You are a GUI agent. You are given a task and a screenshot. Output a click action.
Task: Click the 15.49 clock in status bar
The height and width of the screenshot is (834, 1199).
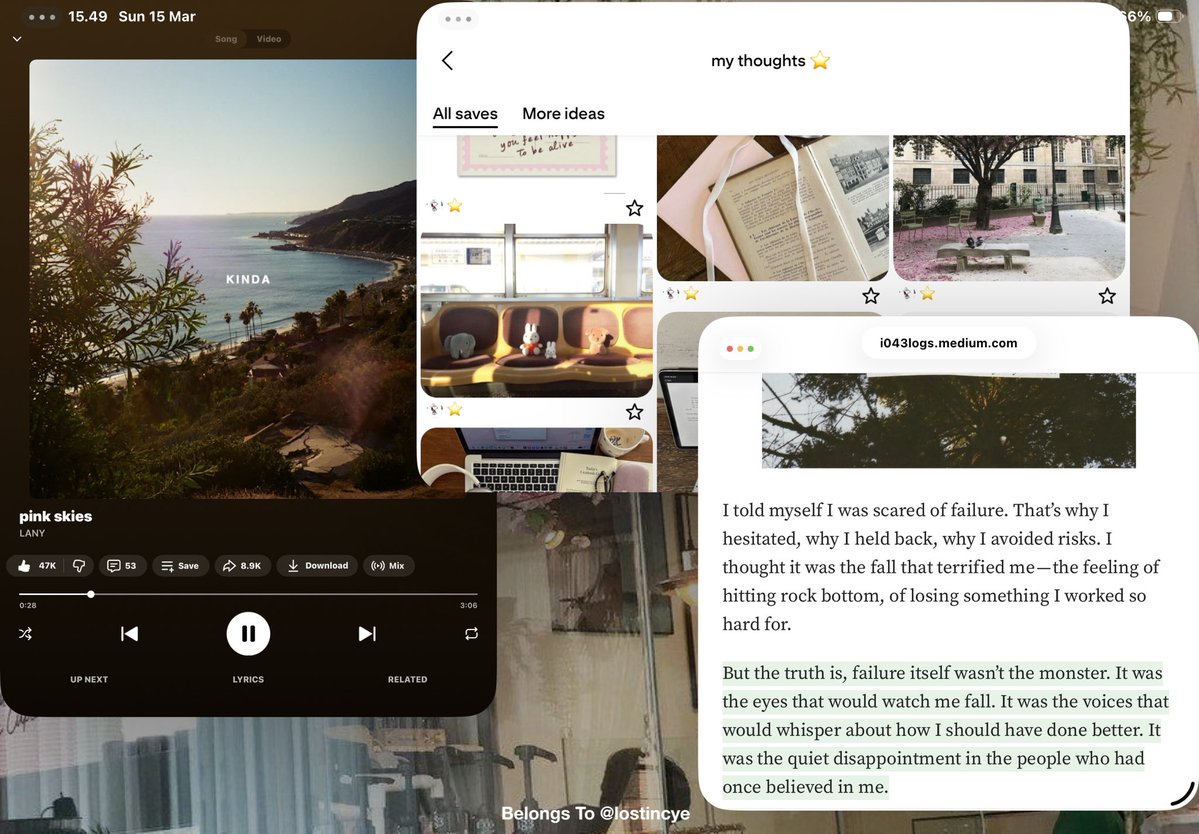[x=87, y=17]
